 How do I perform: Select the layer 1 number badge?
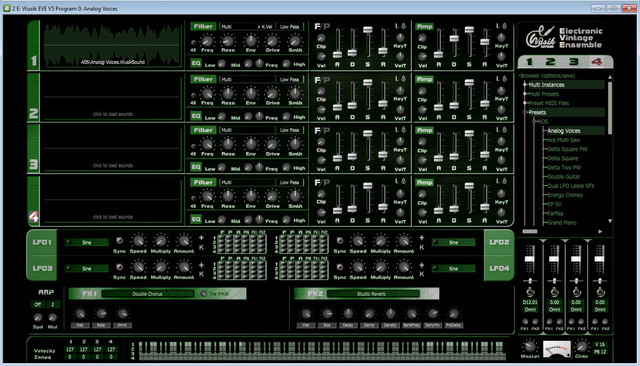click(x=33, y=61)
